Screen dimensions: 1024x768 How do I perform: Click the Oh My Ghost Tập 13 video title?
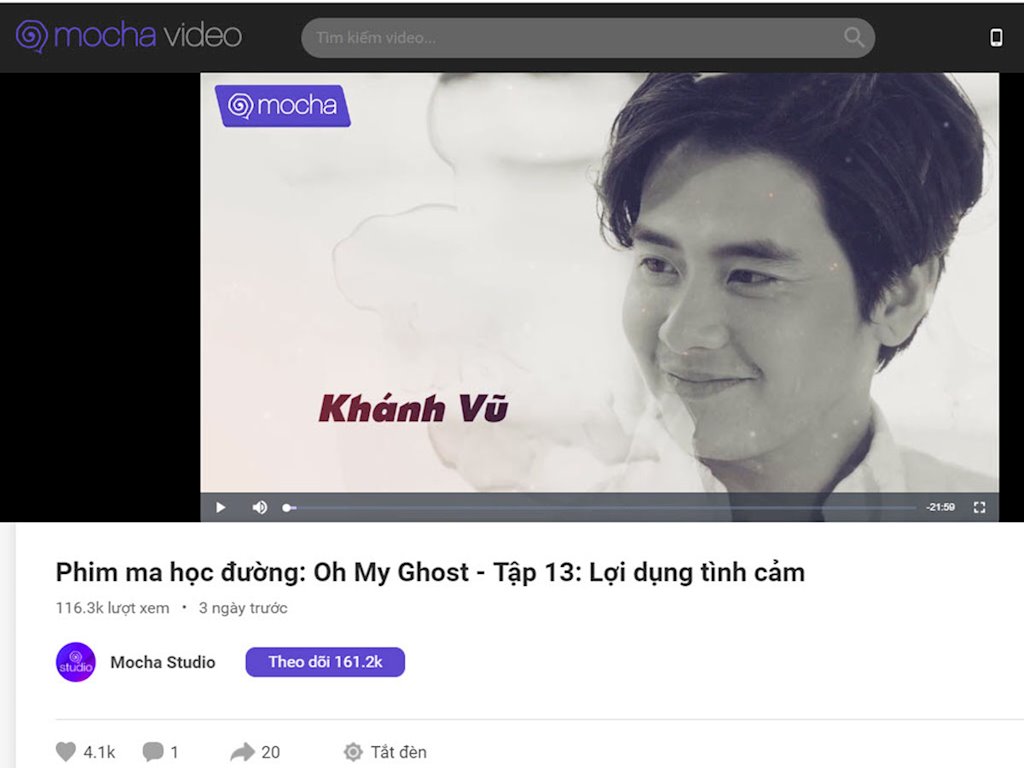(430, 572)
